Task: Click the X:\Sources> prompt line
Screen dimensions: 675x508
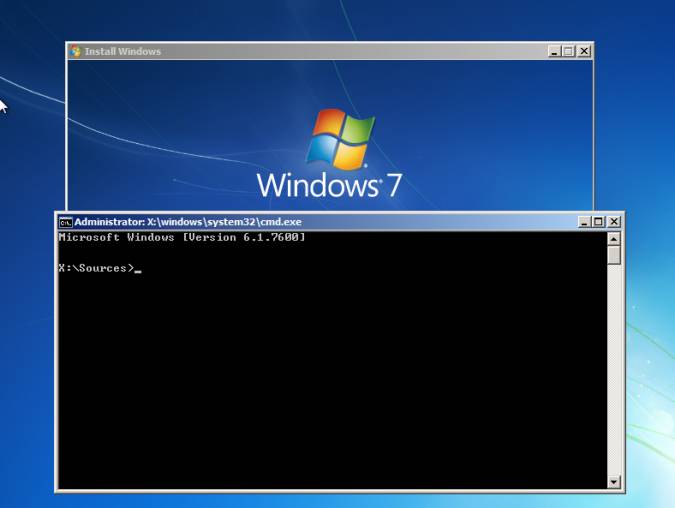Action: tap(96, 268)
